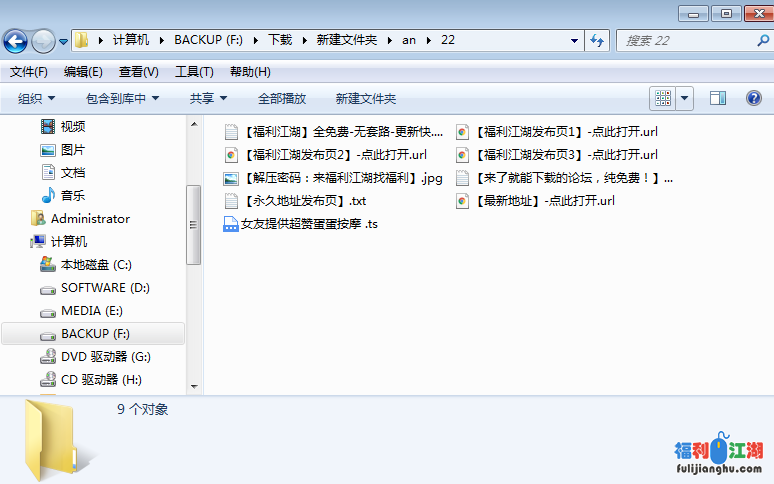The height and width of the screenshot is (484, 774).
Task: Expand the view options dropdown arrow
Action: pyautogui.click(x=685, y=98)
